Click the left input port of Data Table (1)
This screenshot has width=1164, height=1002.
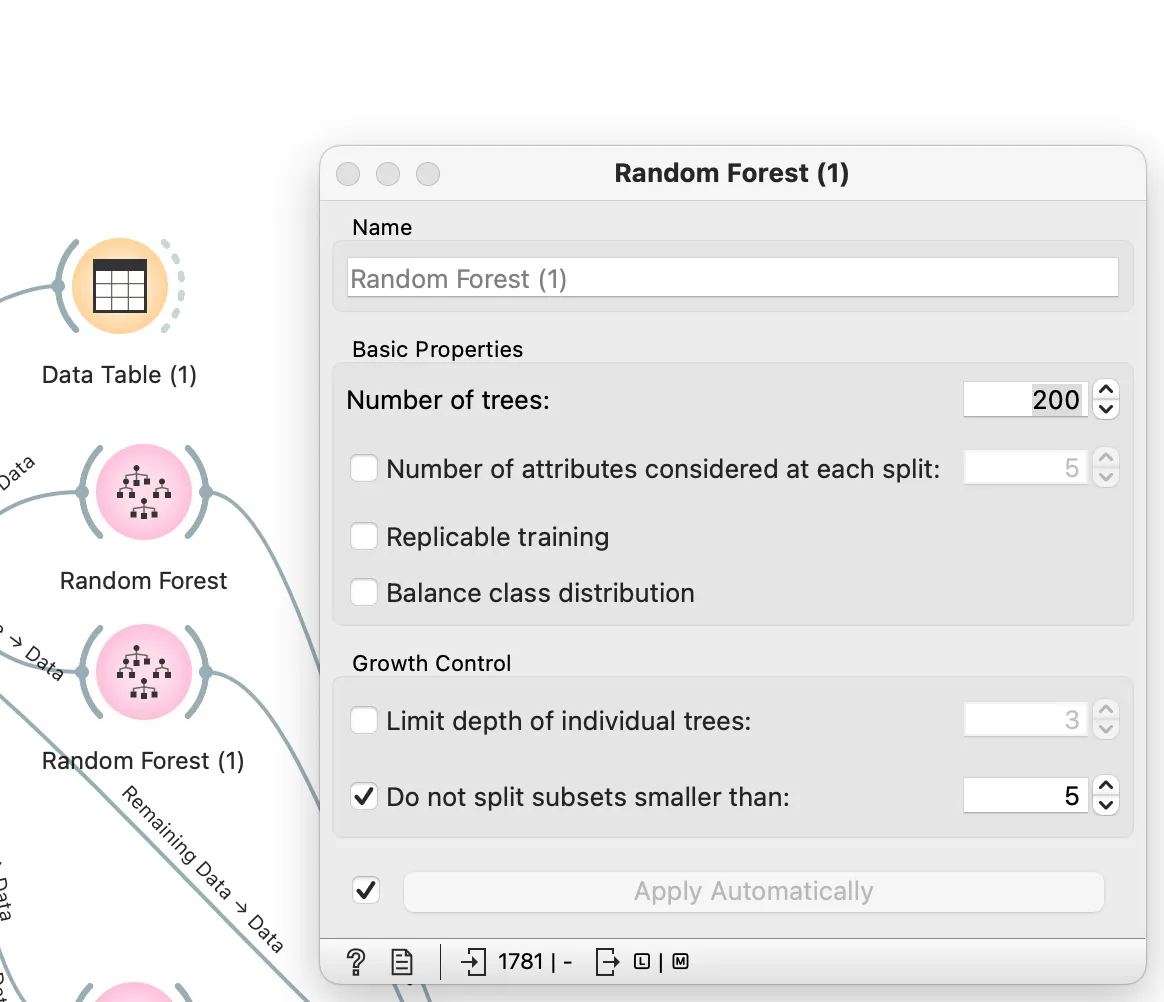click(59, 286)
